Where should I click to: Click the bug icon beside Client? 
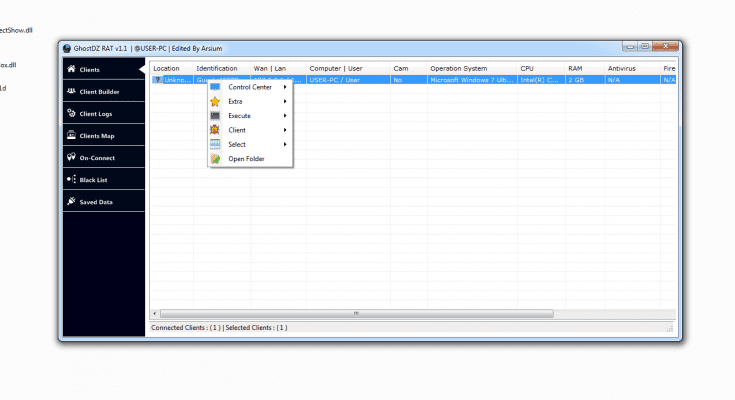point(215,130)
